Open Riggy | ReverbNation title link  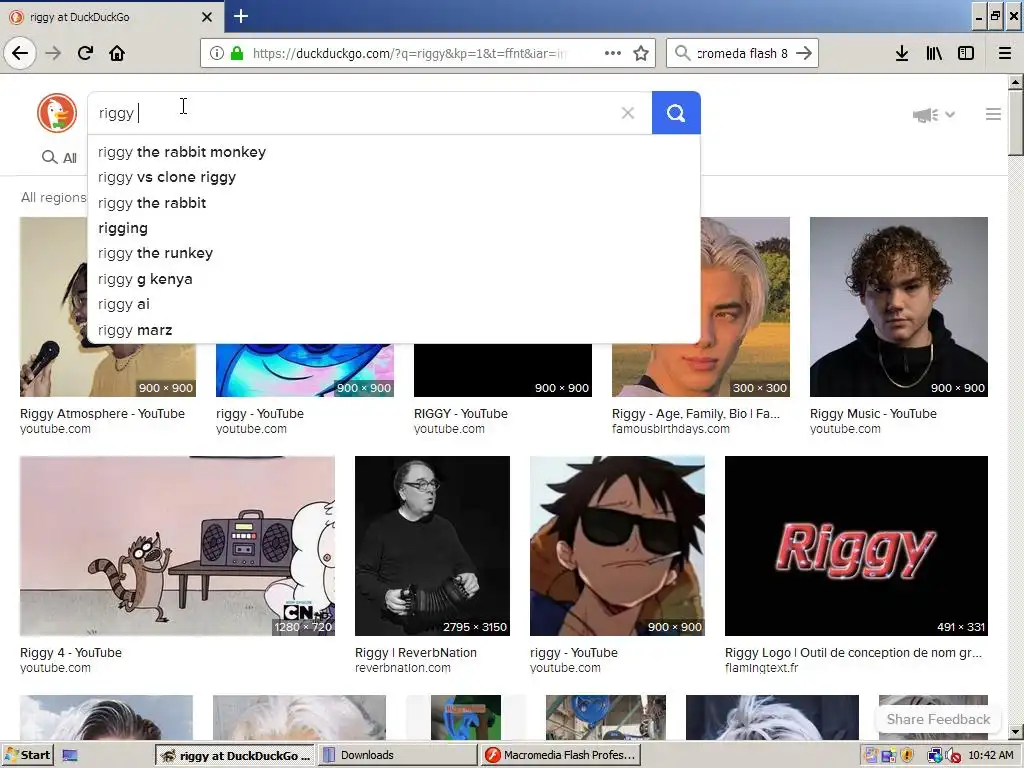pos(416,652)
